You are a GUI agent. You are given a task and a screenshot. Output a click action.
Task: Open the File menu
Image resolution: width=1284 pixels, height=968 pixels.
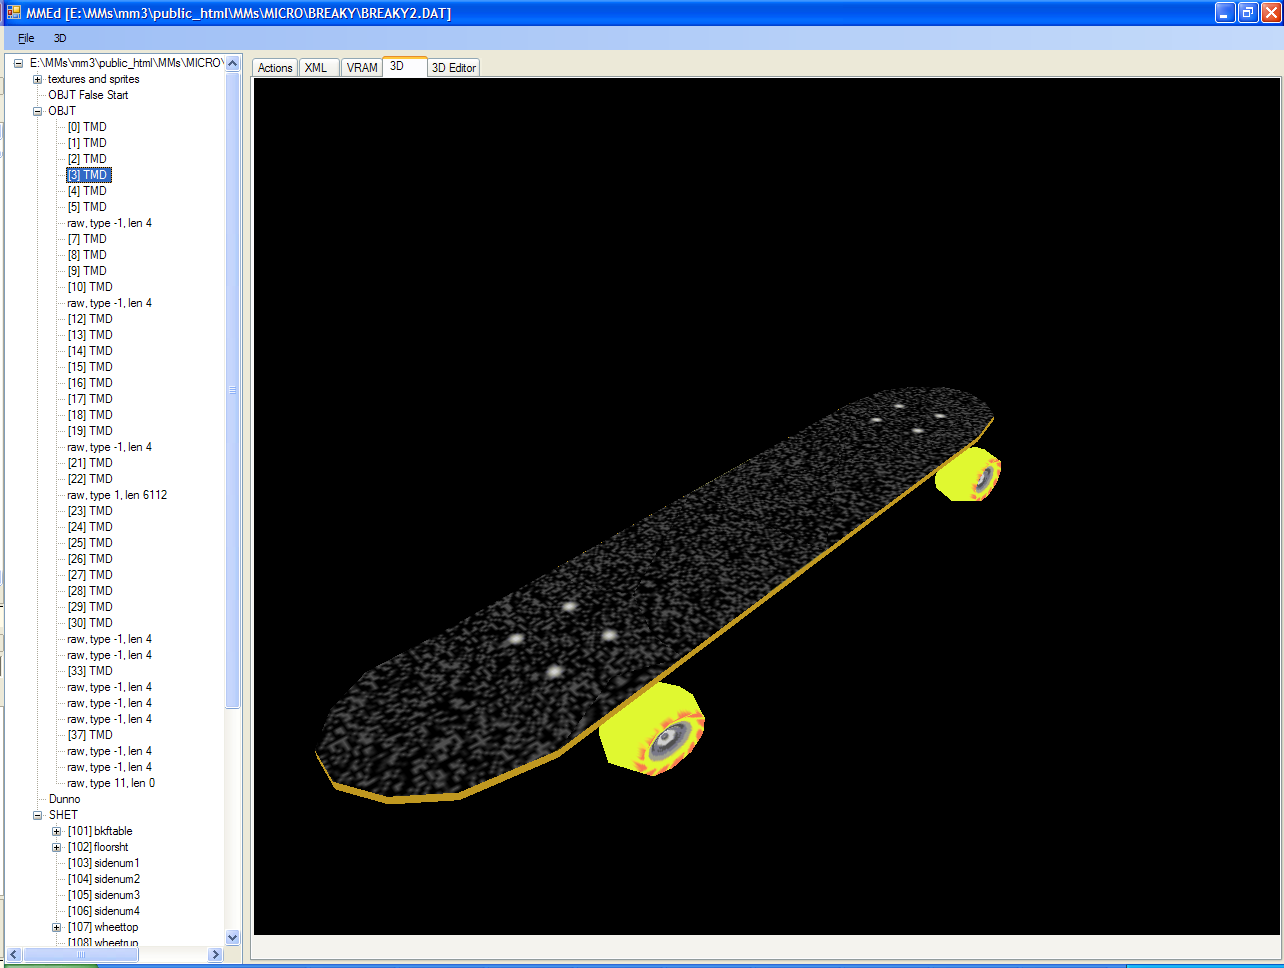coord(26,38)
